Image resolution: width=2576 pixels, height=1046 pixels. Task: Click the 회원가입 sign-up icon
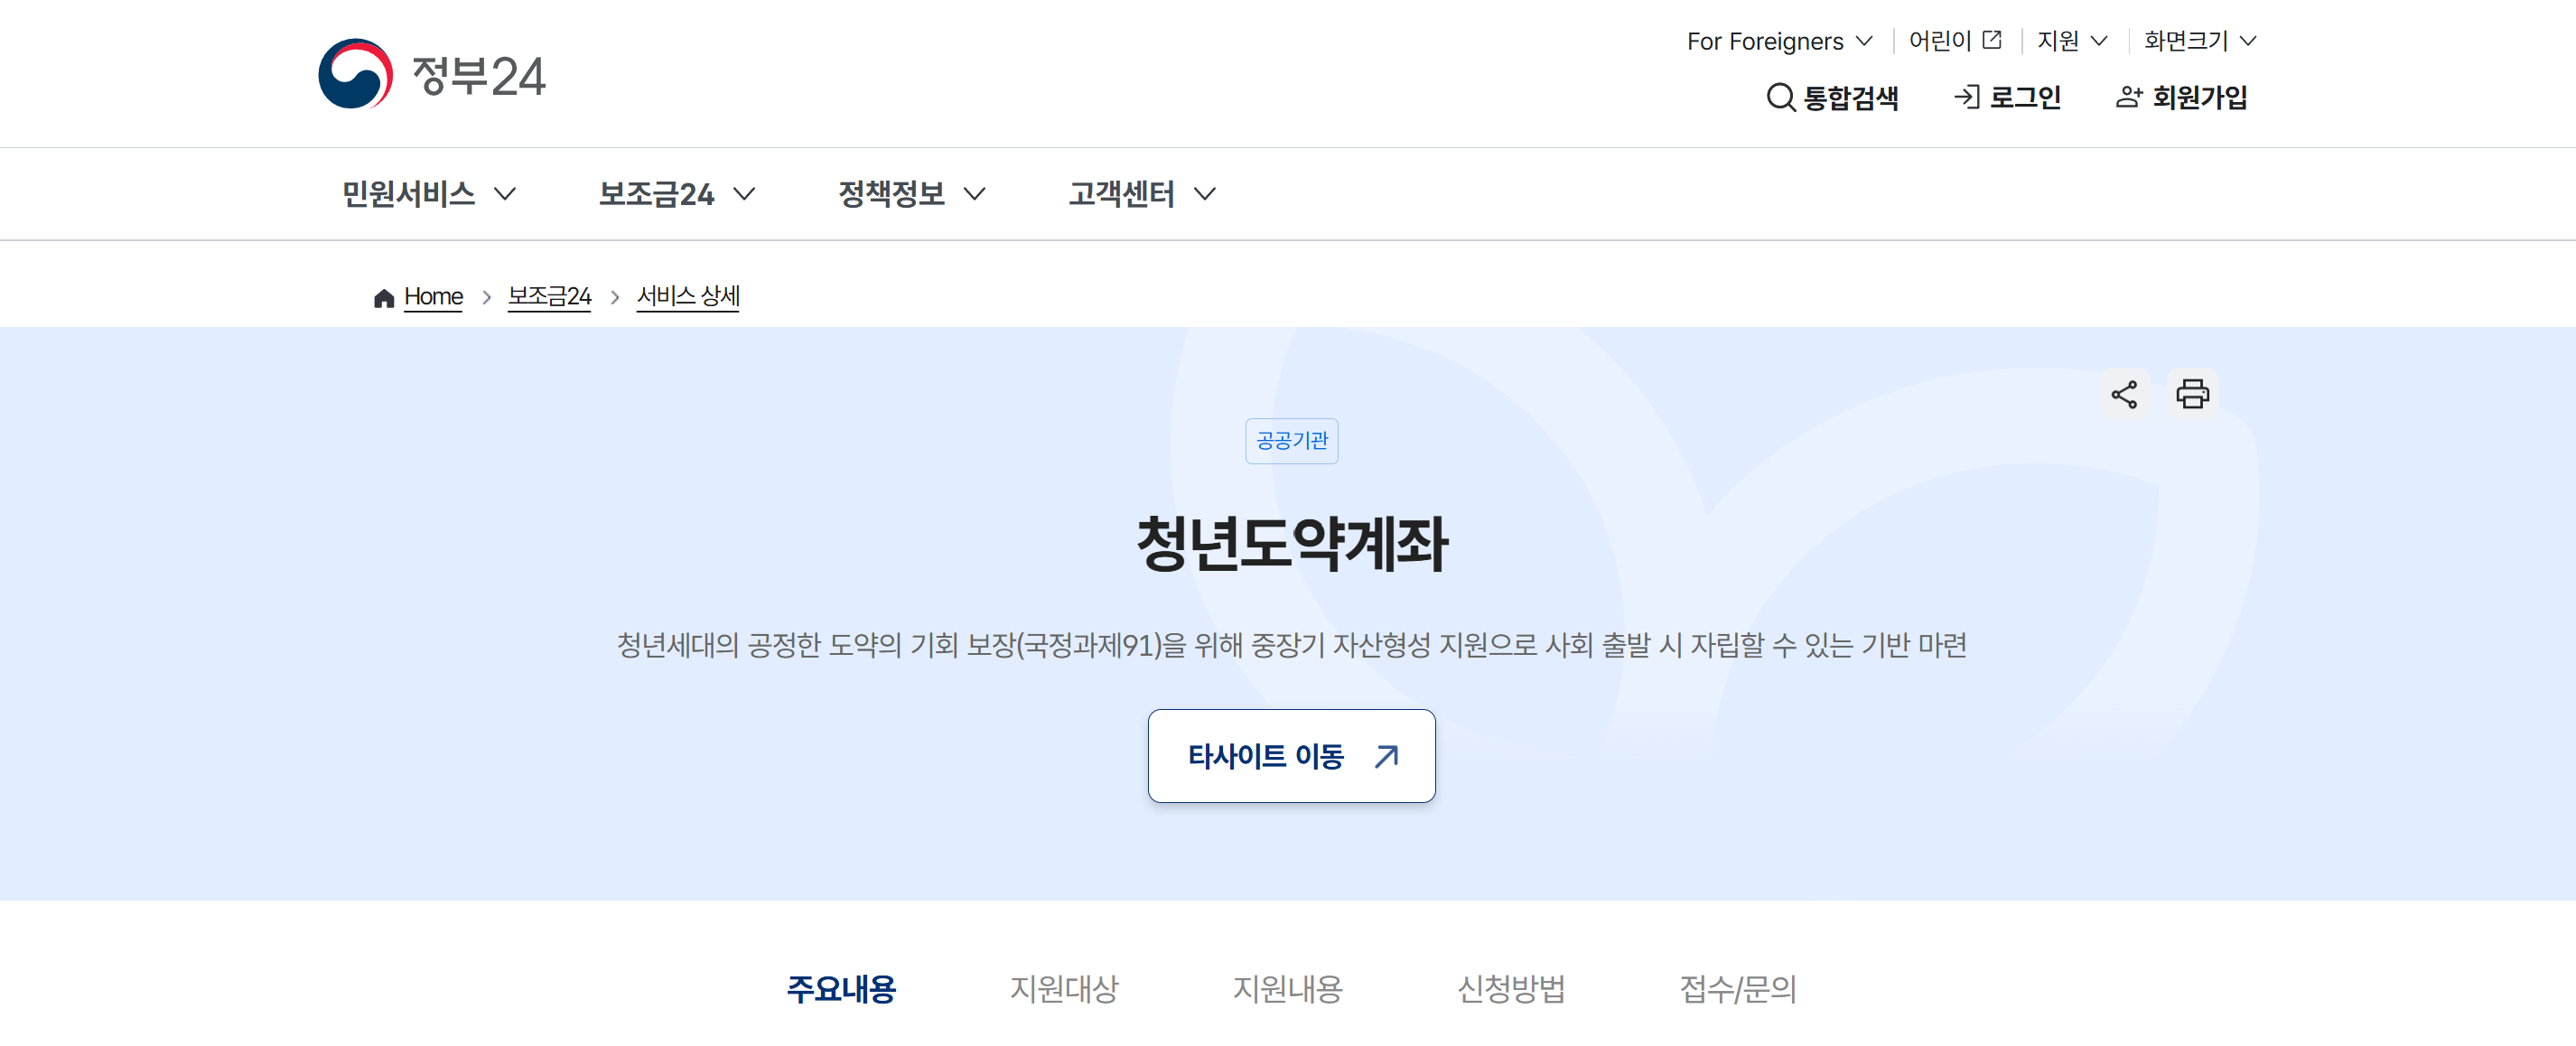(x=2129, y=97)
